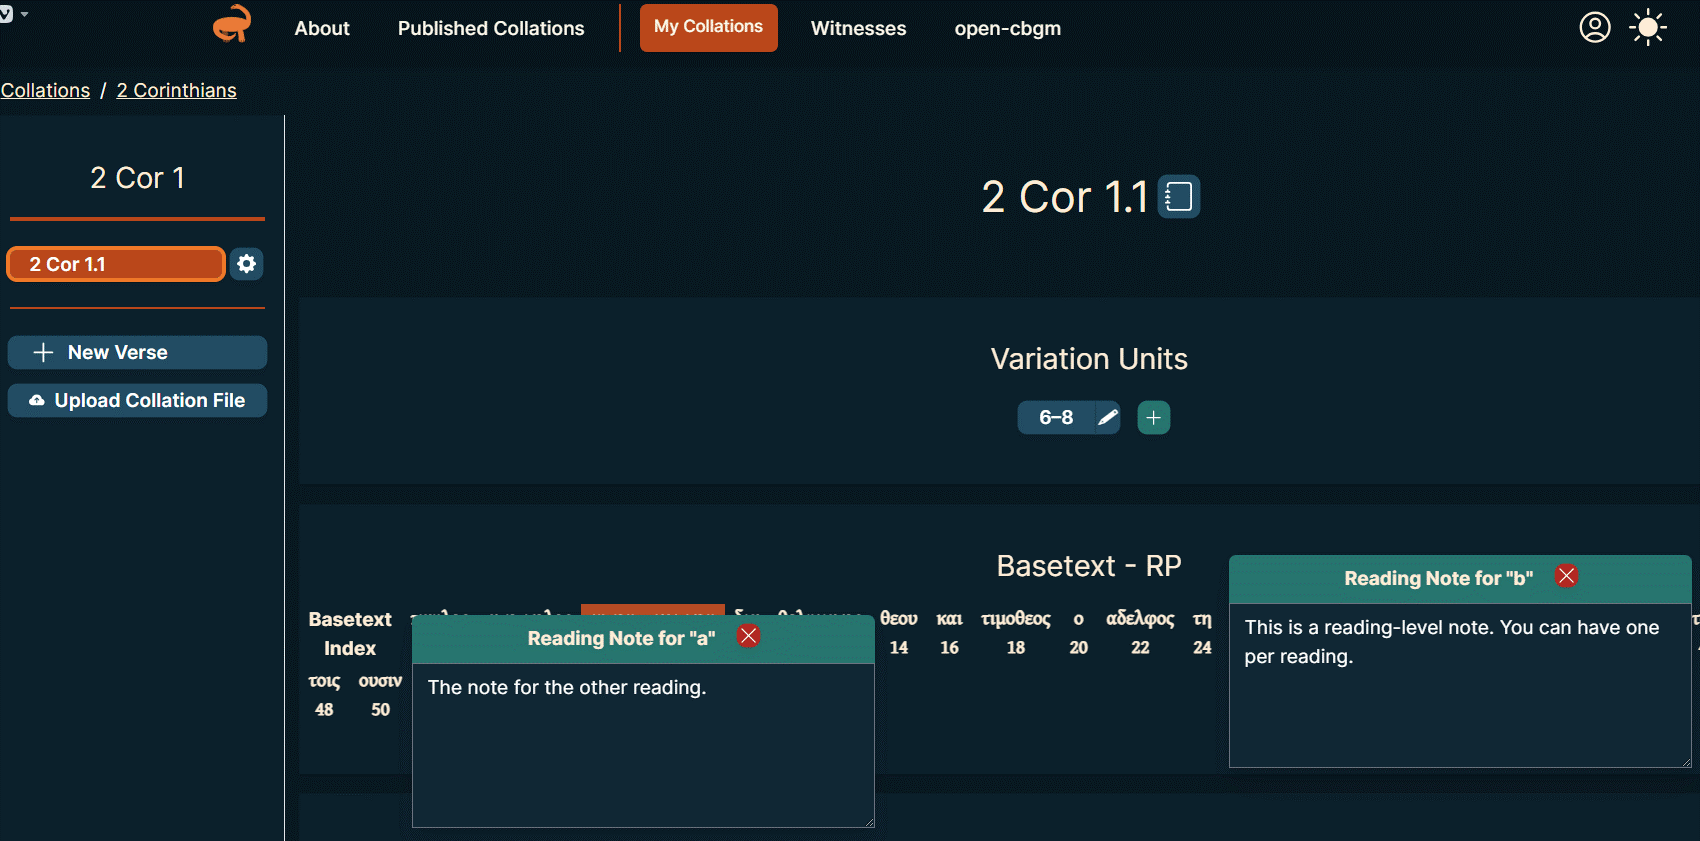Follow the Collations breadcrumb link
Screen dimensions: 1700x841
coord(45,90)
